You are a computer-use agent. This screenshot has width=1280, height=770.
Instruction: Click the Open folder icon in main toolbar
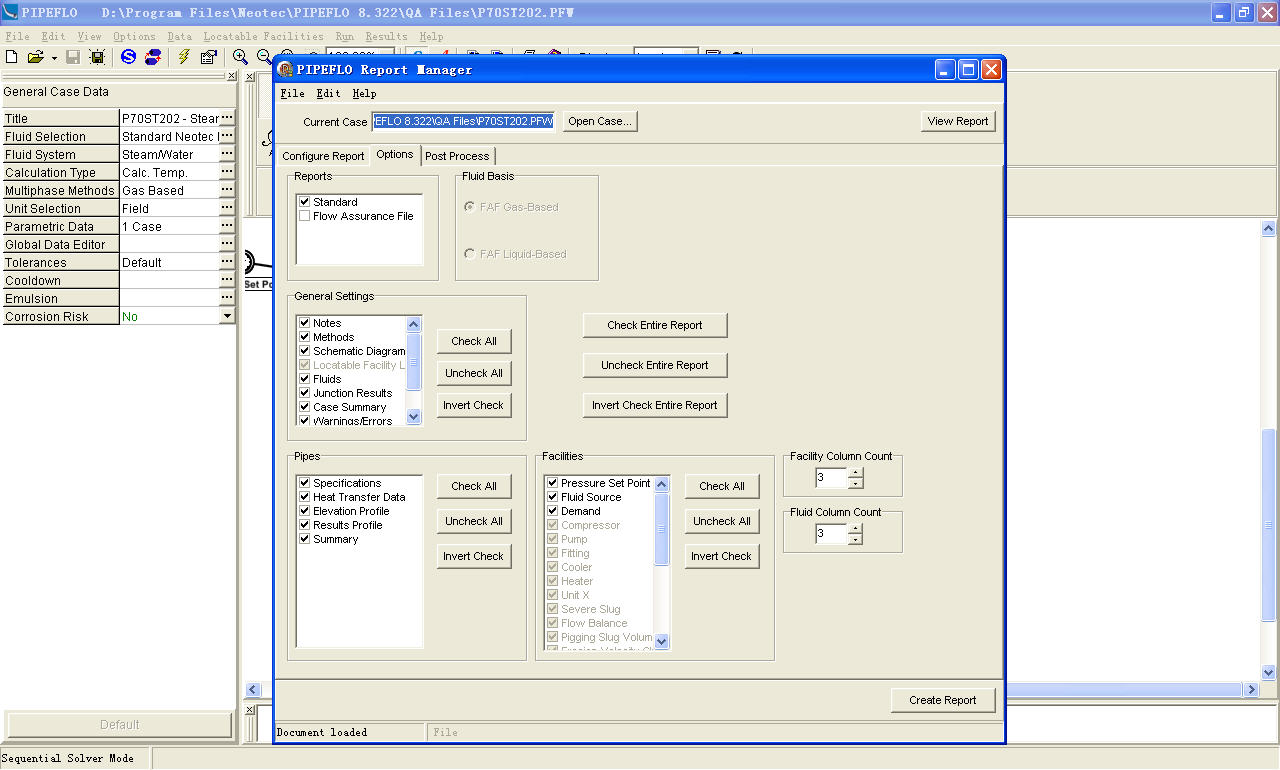36,57
